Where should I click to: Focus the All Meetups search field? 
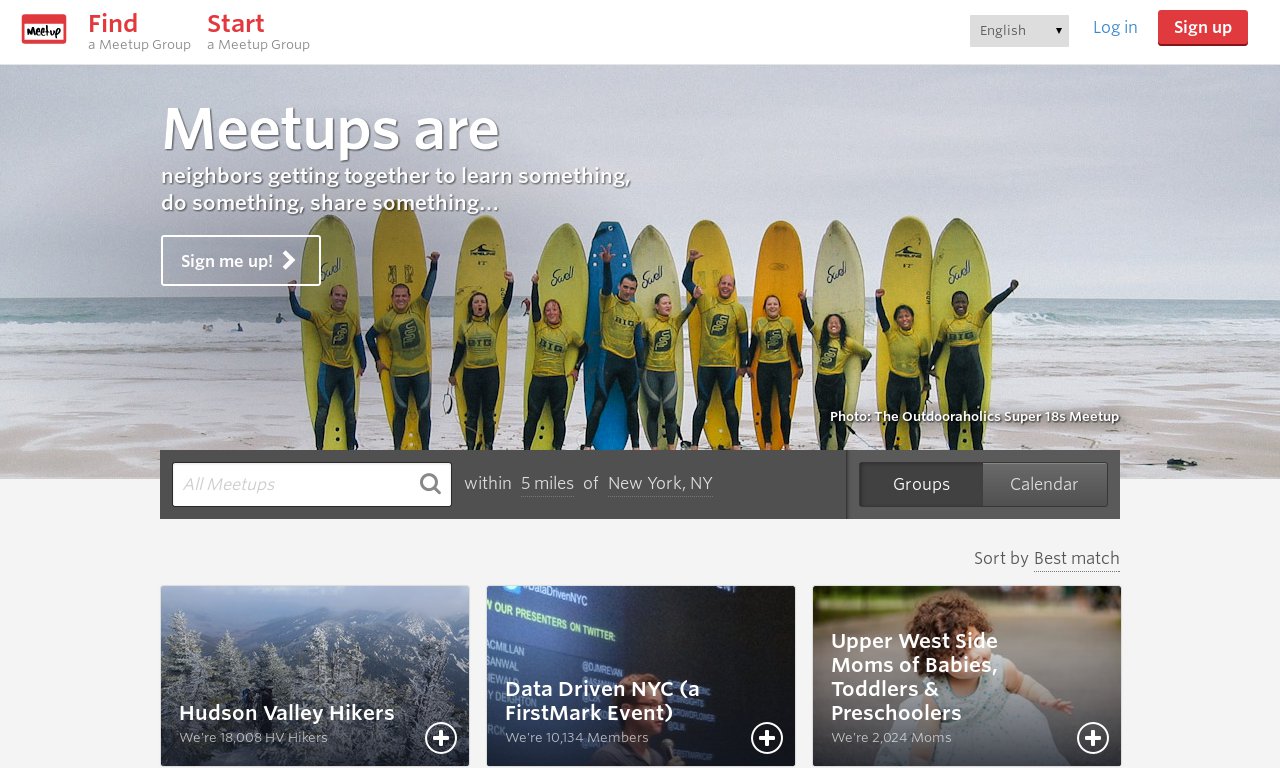(x=312, y=484)
